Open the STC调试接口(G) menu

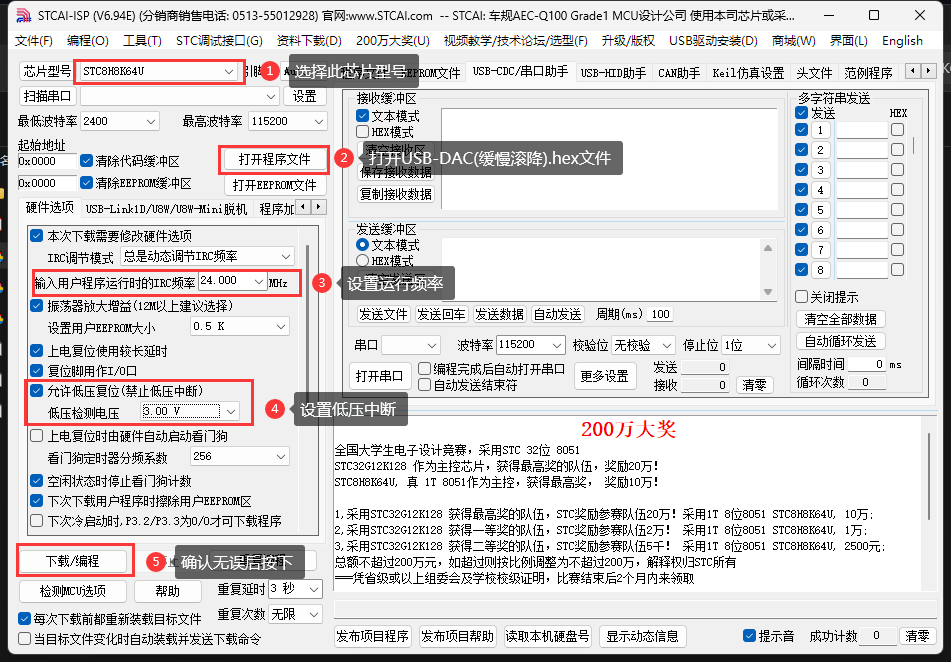(x=219, y=41)
